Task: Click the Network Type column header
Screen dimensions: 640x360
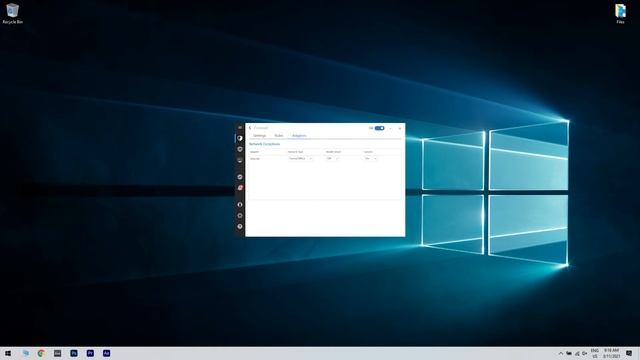Action: [x=296, y=152]
